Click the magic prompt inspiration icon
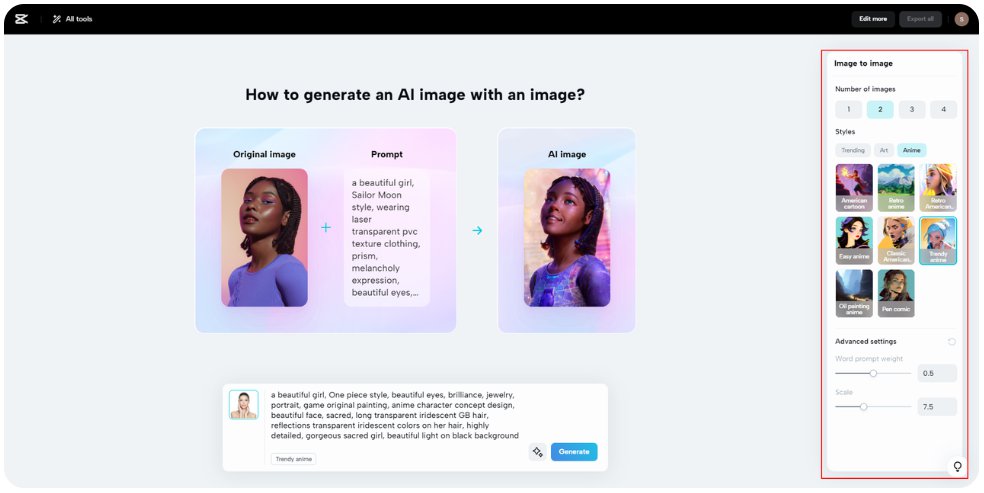Image resolution: width=984 pixels, height=493 pixels. pyautogui.click(x=537, y=452)
